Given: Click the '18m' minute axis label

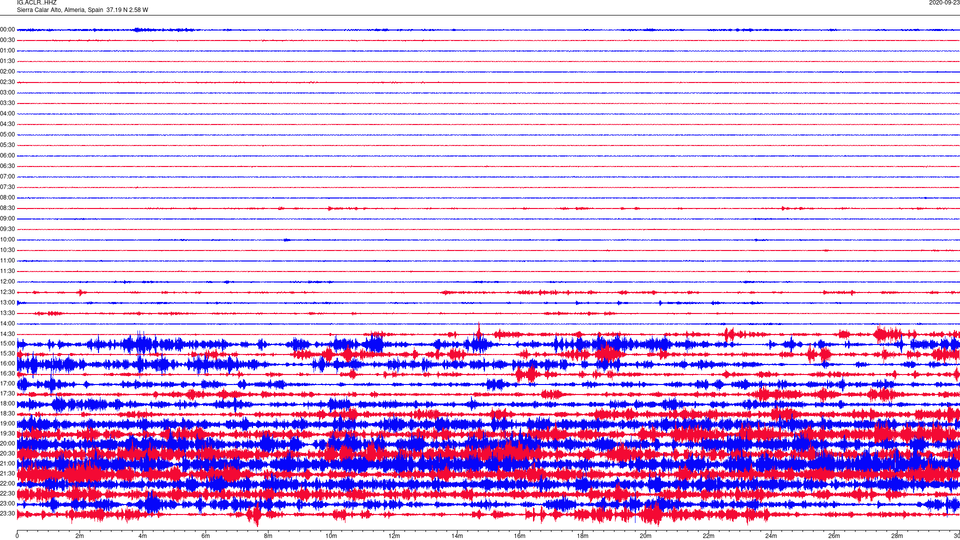Looking at the screenshot, I should pos(583,536).
